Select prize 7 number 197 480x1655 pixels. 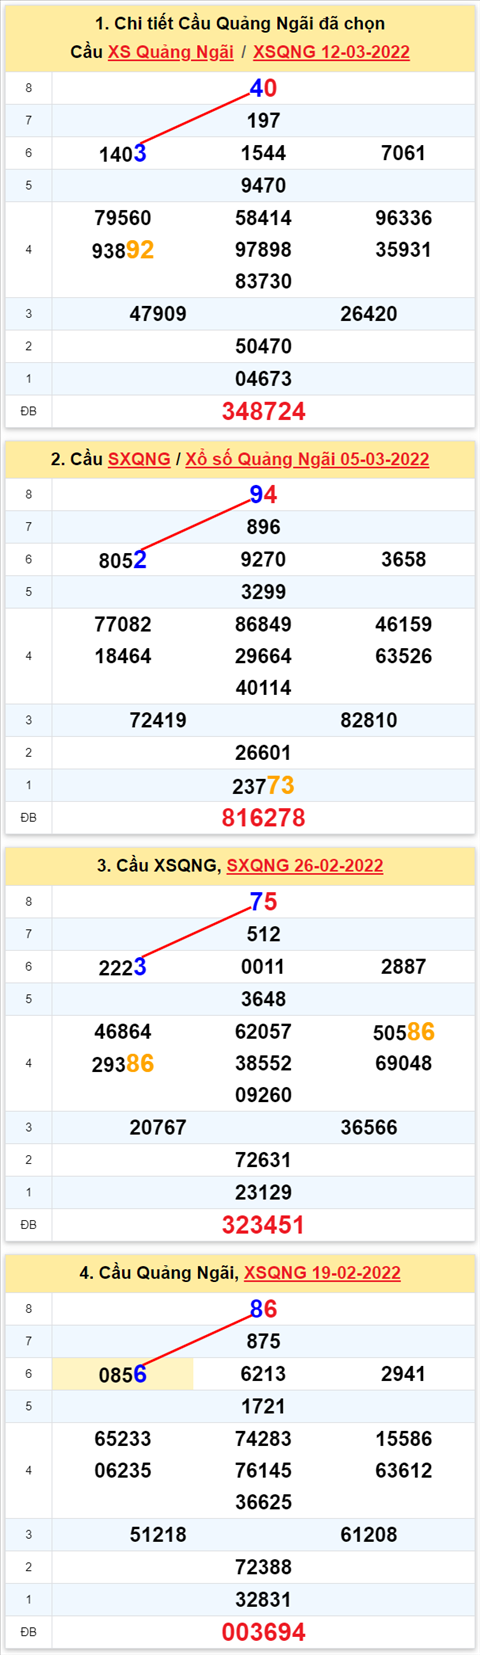click(x=263, y=121)
